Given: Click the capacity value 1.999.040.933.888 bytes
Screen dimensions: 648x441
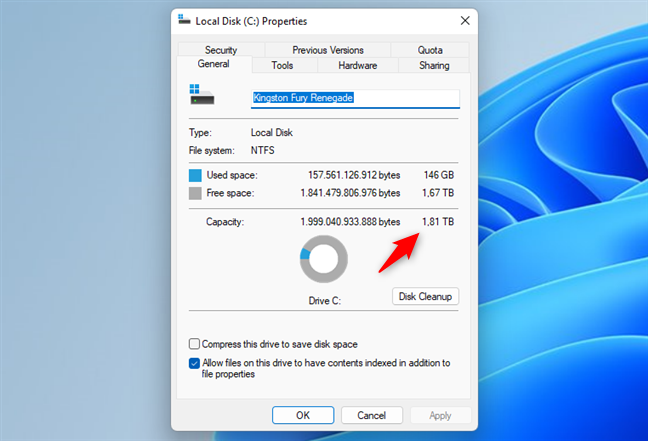Looking at the screenshot, I should point(350,222).
